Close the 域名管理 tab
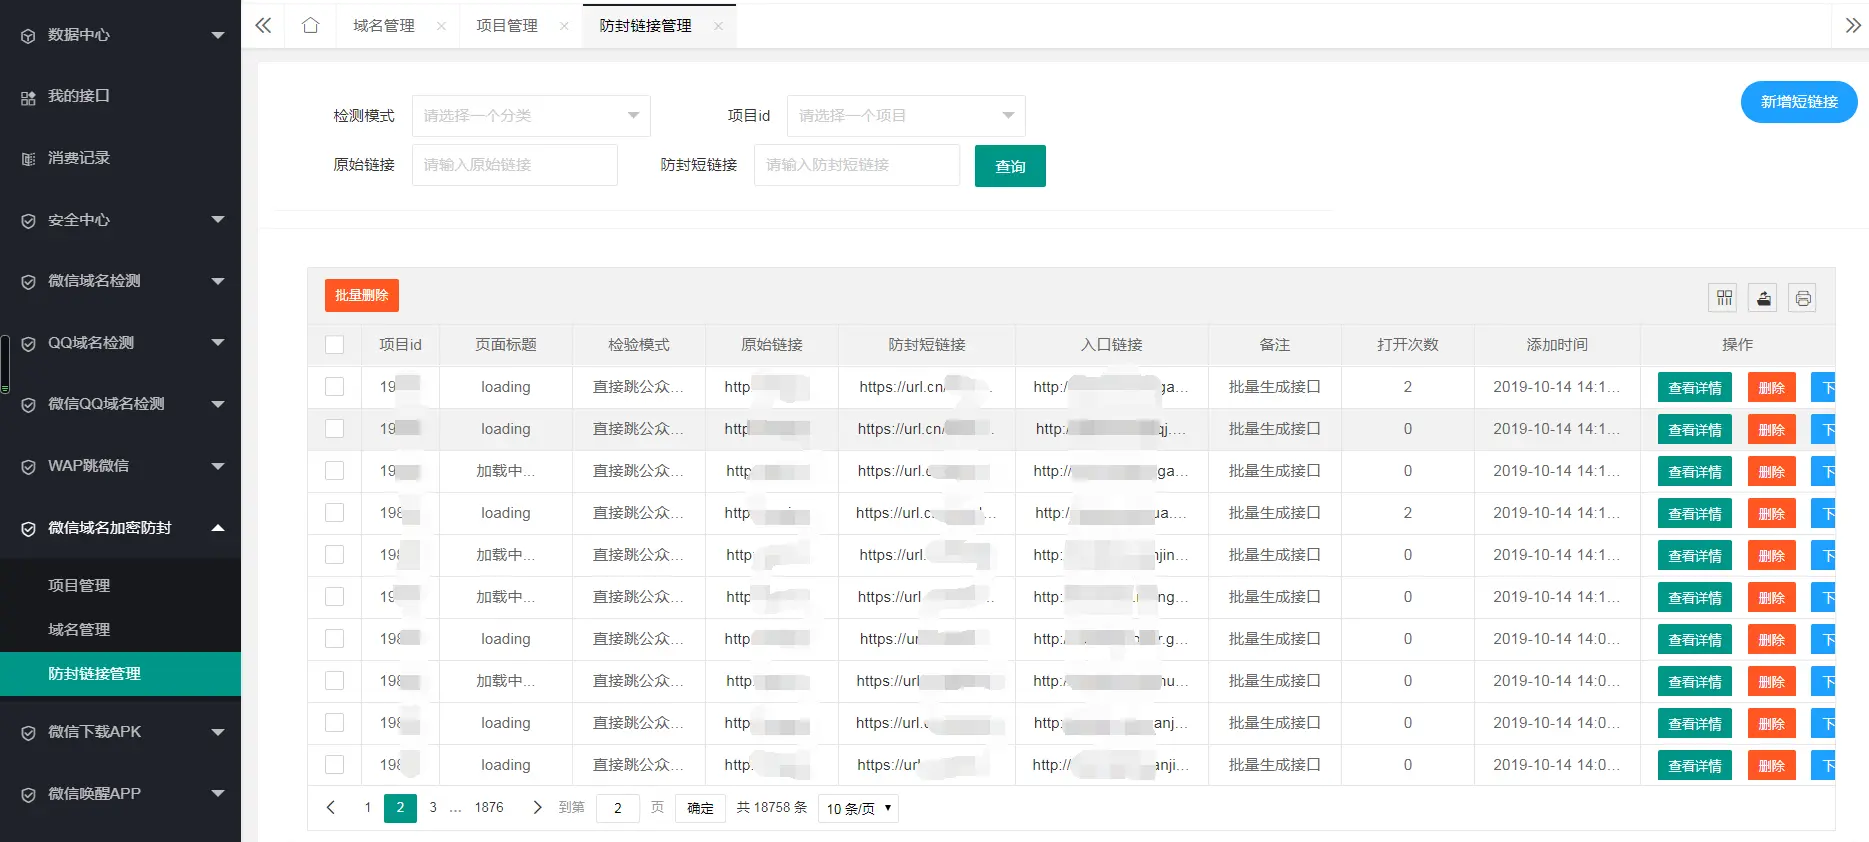Image resolution: width=1869 pixels, height=842 pixels. tap(441, 26)
